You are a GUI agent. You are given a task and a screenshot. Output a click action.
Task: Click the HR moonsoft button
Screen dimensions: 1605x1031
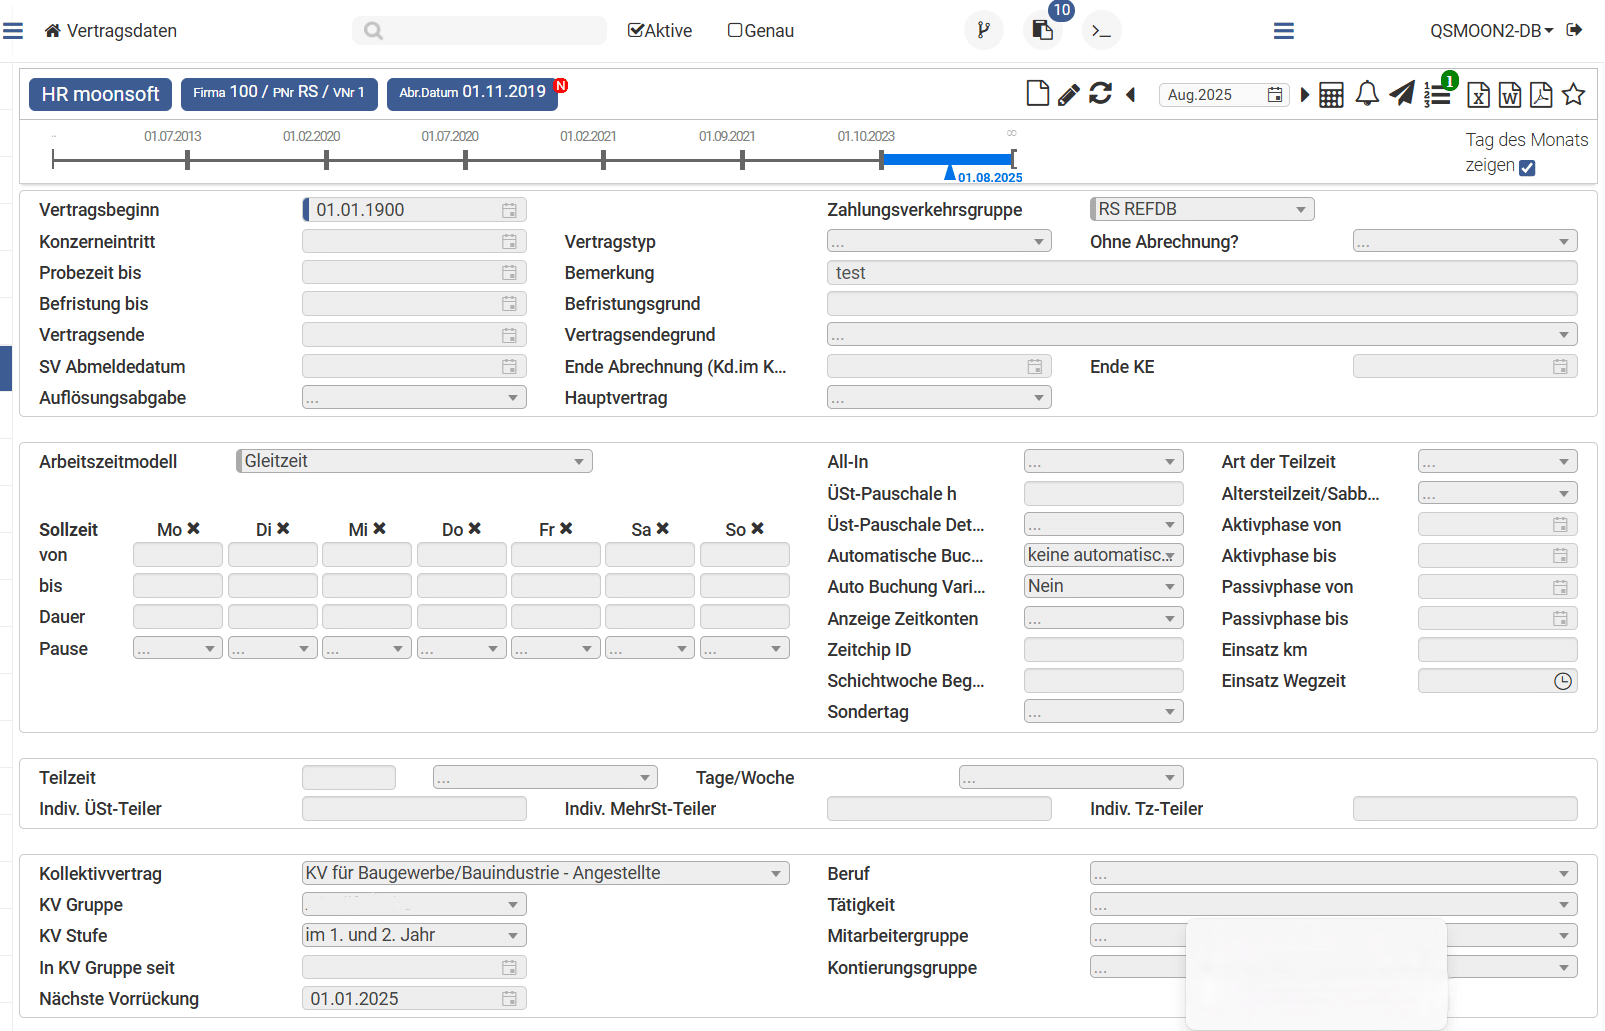100,94
